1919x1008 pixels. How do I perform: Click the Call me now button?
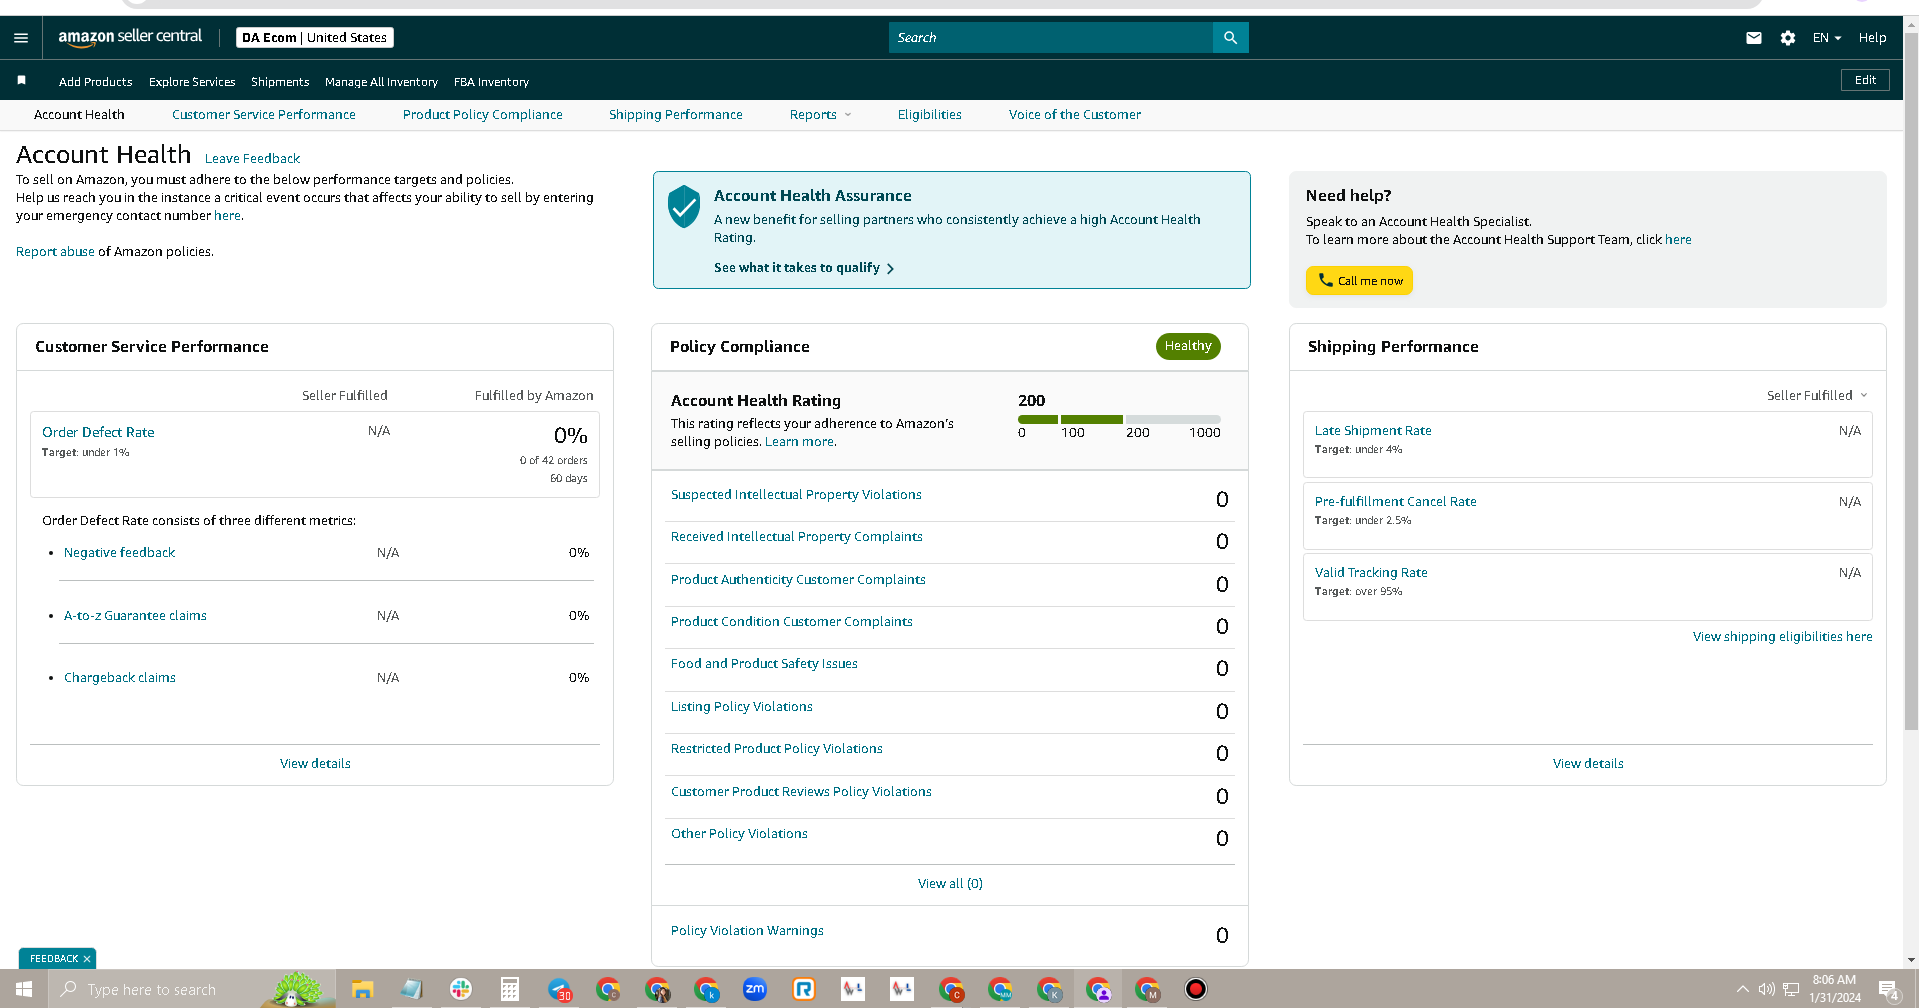1359,281
